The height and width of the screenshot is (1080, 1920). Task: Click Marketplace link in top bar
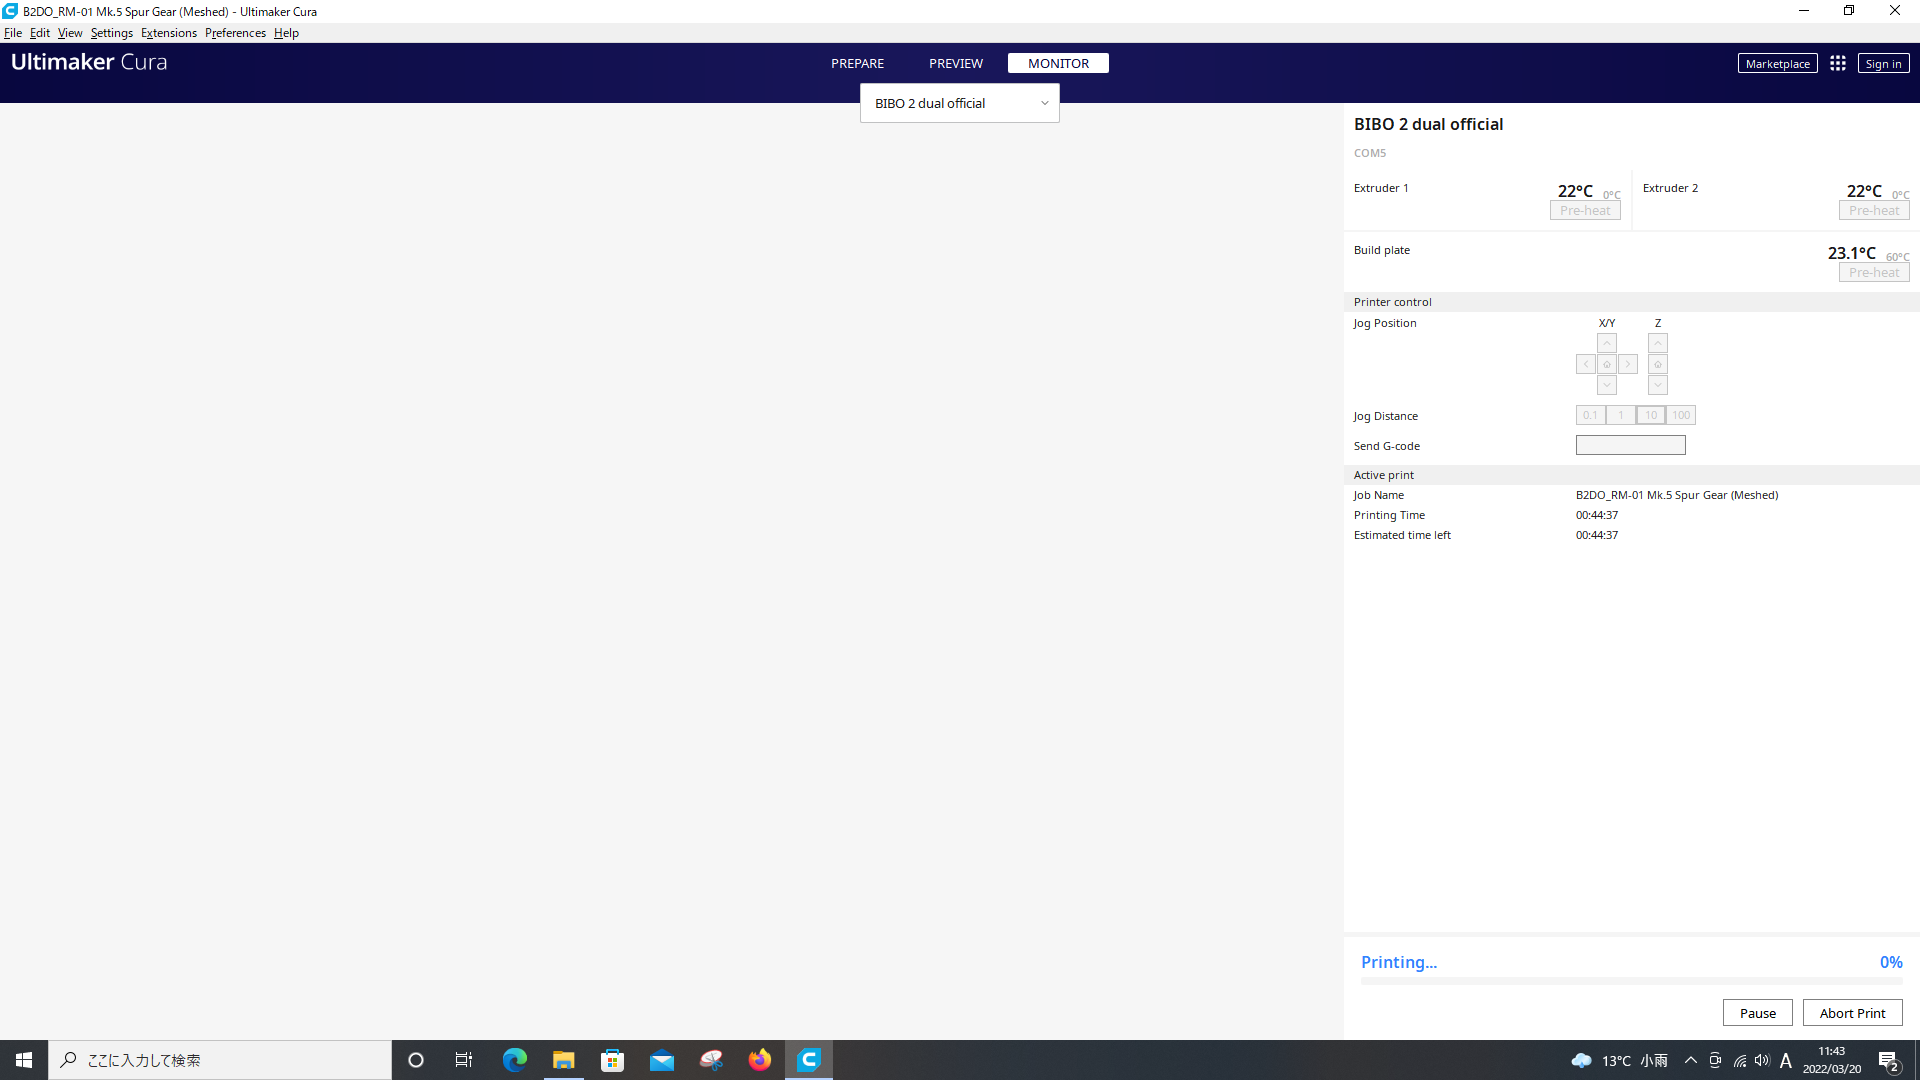click(1778, 62)
